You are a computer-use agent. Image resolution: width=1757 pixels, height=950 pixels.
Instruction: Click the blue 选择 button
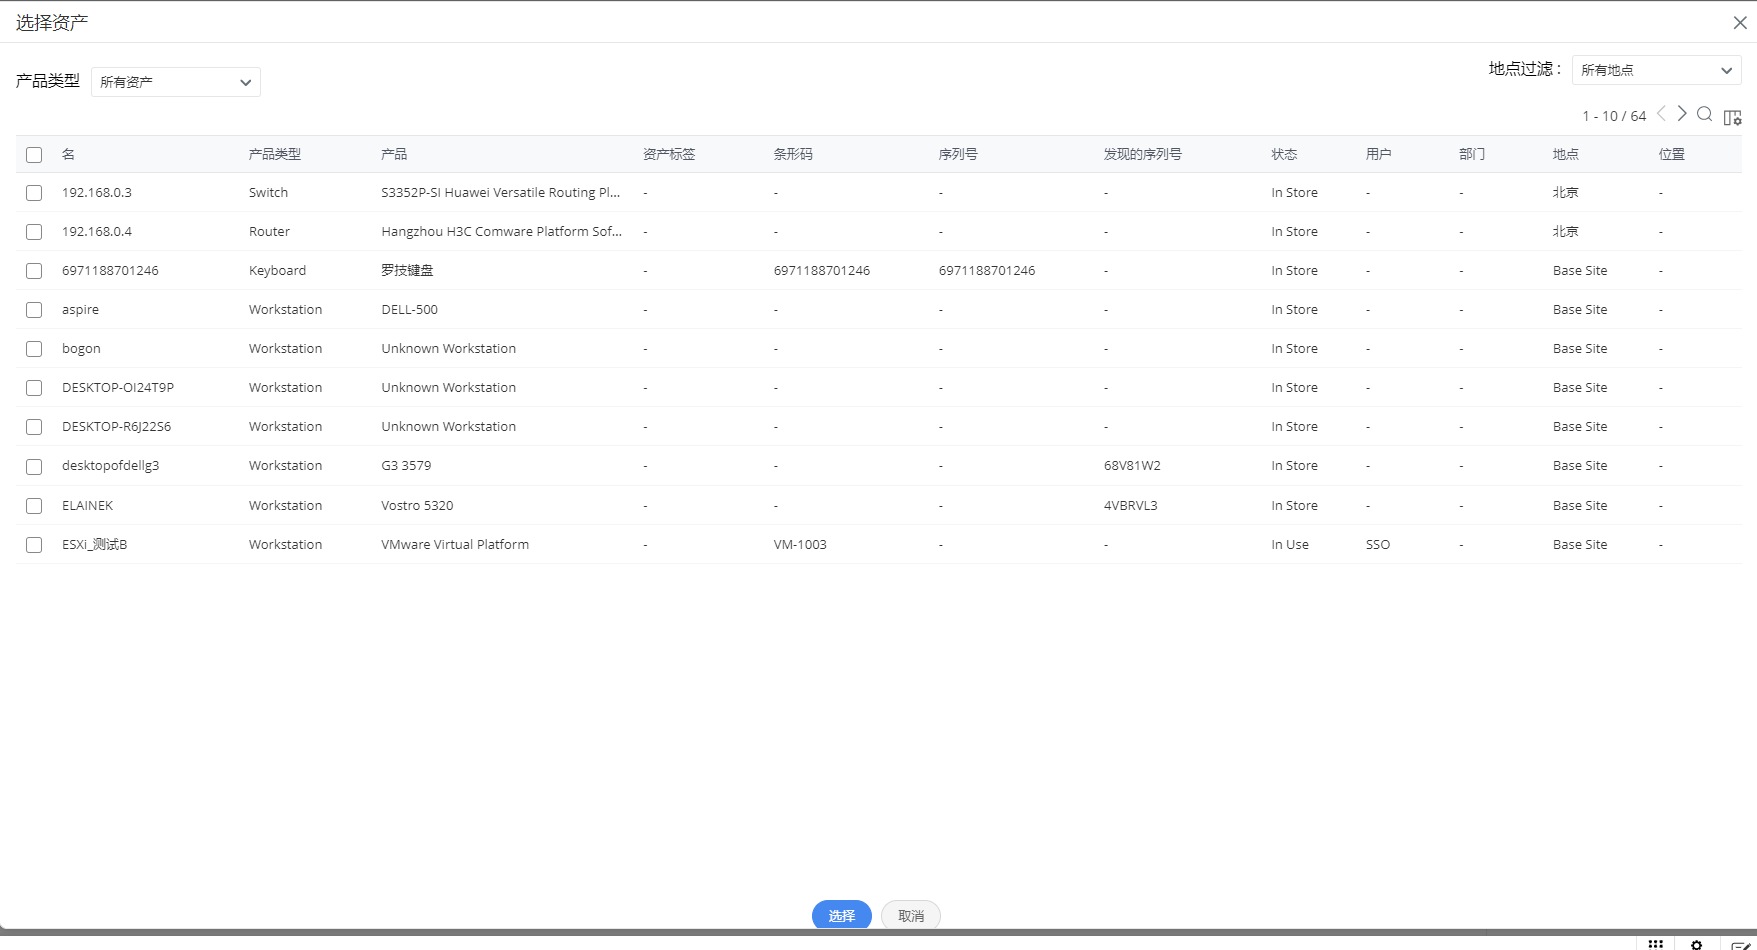tap(842, 915)
